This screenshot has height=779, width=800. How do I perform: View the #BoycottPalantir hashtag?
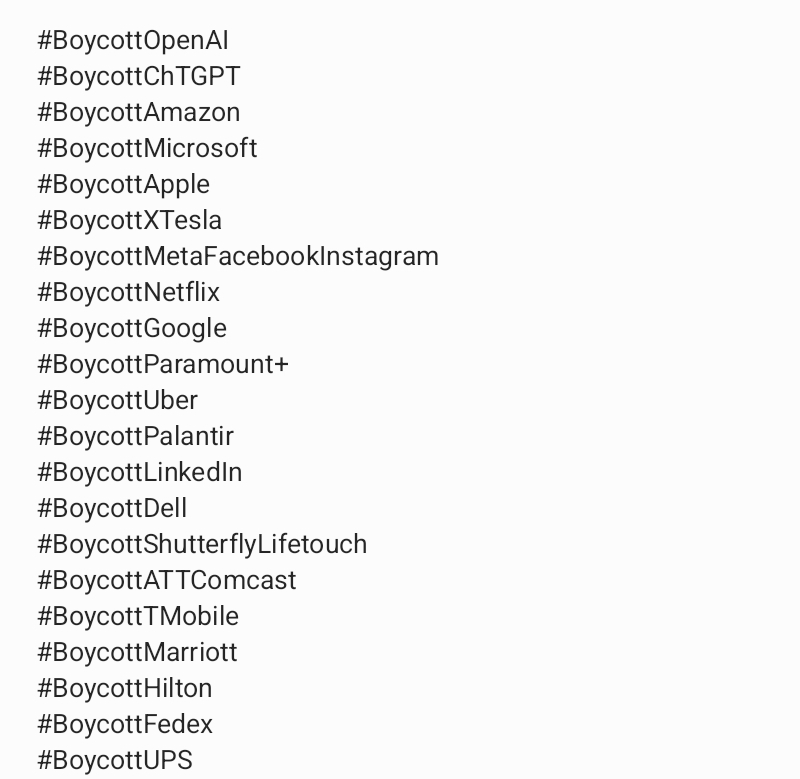(136, 437)
